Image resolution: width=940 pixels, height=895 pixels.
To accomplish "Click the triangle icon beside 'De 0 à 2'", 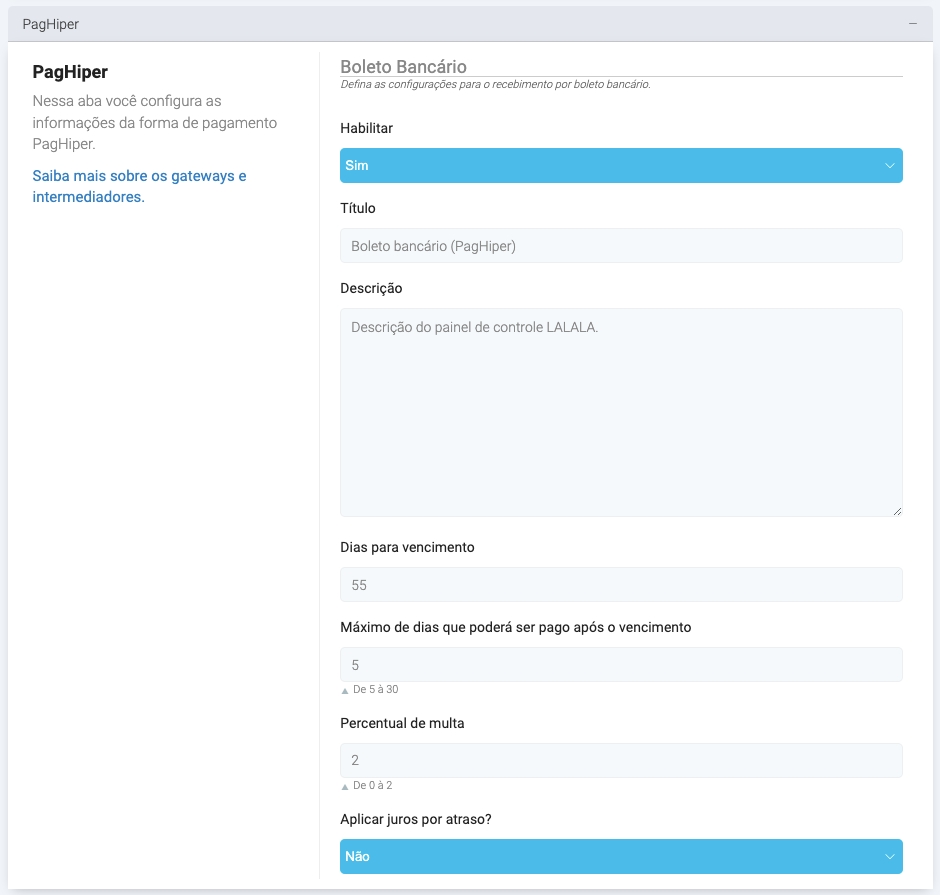I will point(346,786).
